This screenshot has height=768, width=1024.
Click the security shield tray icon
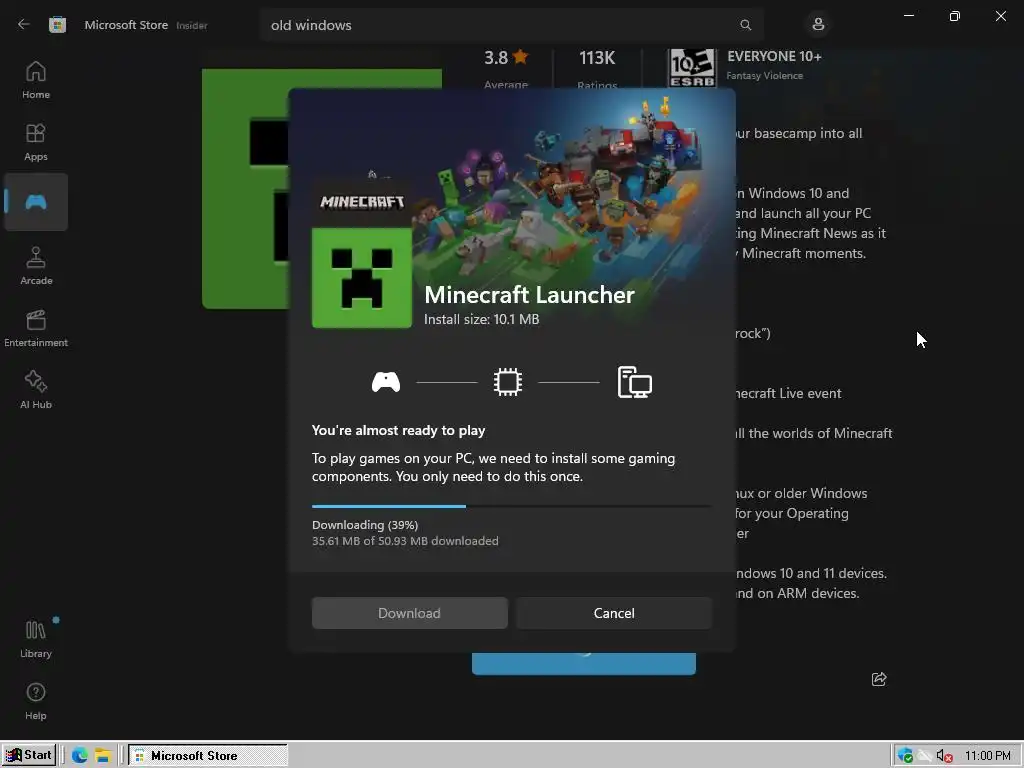pyautogui.click(x=905, y=756)
